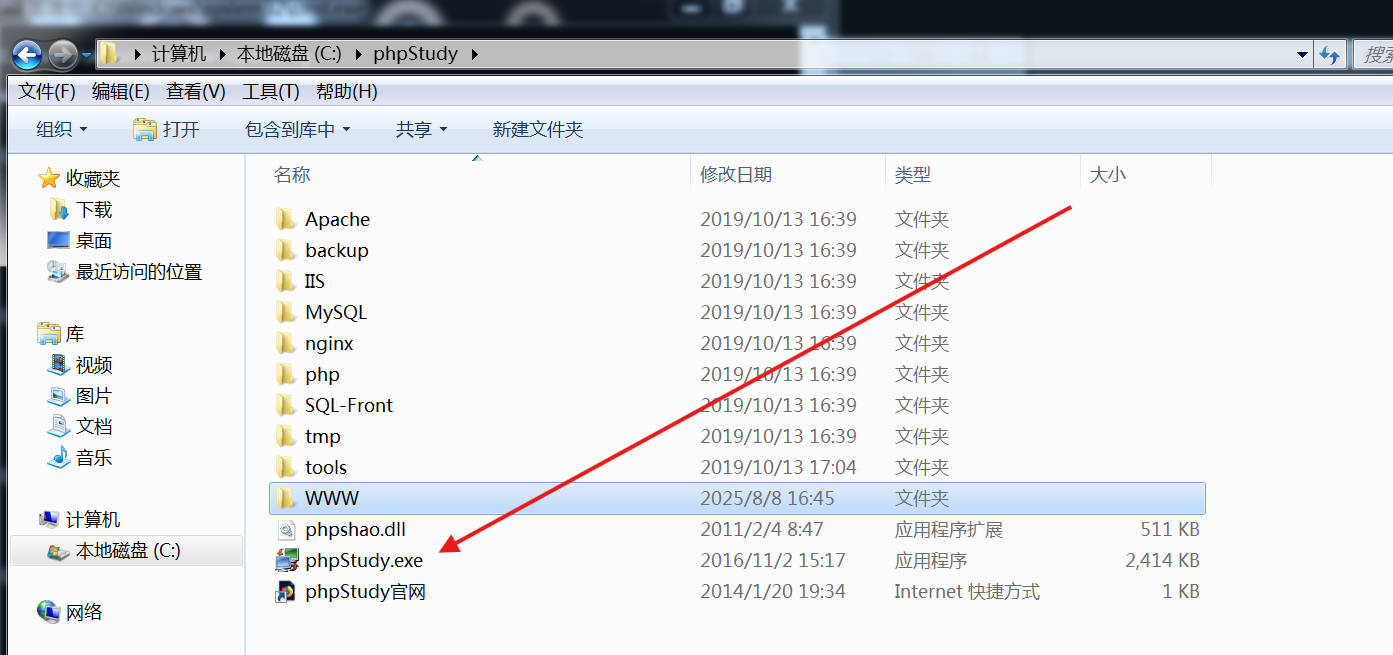The image size is (1393, 655).
Task: Select the tools folder icon
Action: click(x=287, y=467)
